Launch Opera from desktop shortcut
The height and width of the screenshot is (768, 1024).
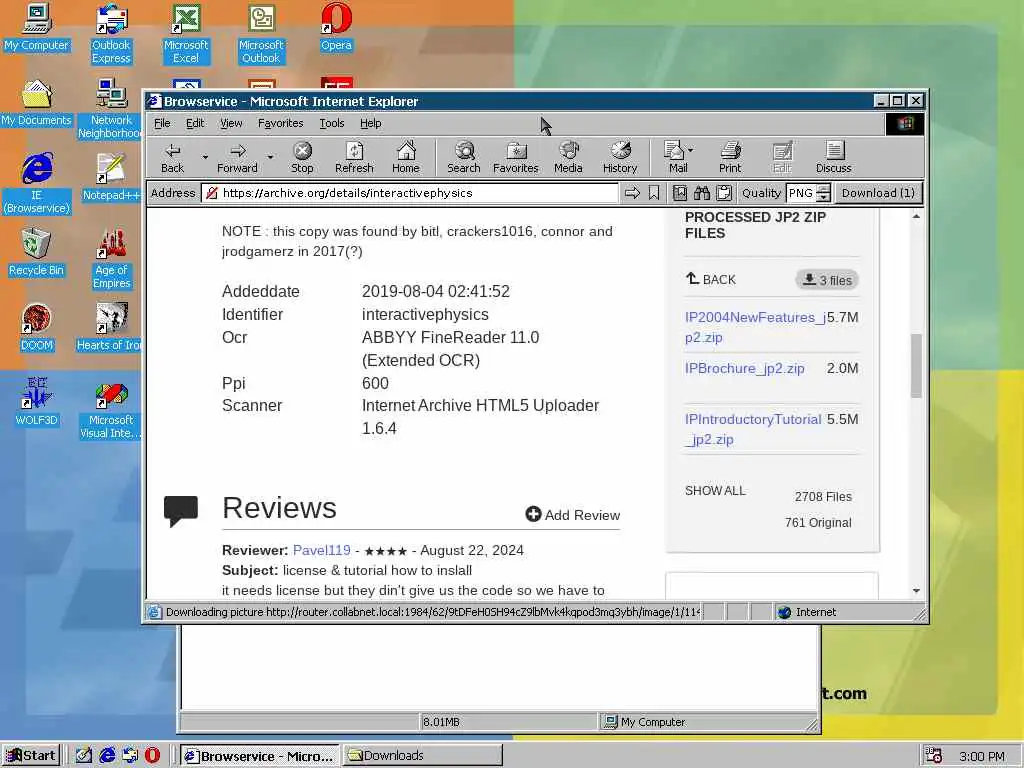tap(336, 27)
